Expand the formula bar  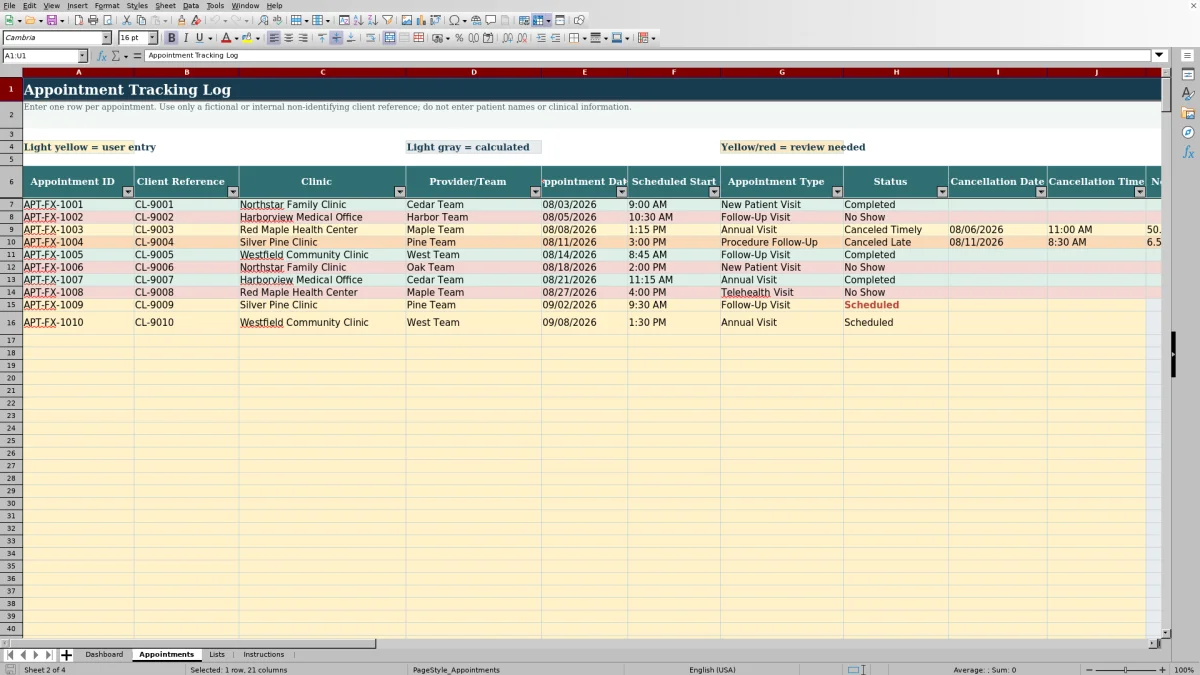coord(1159,56)
